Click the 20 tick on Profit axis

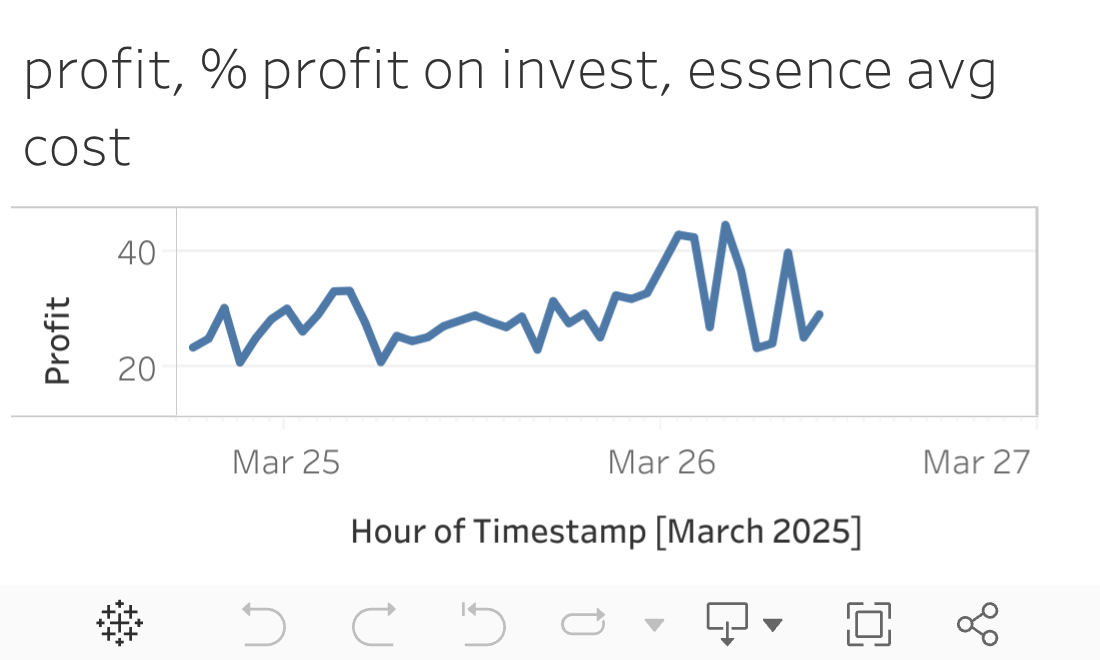(x=137, y=368)
